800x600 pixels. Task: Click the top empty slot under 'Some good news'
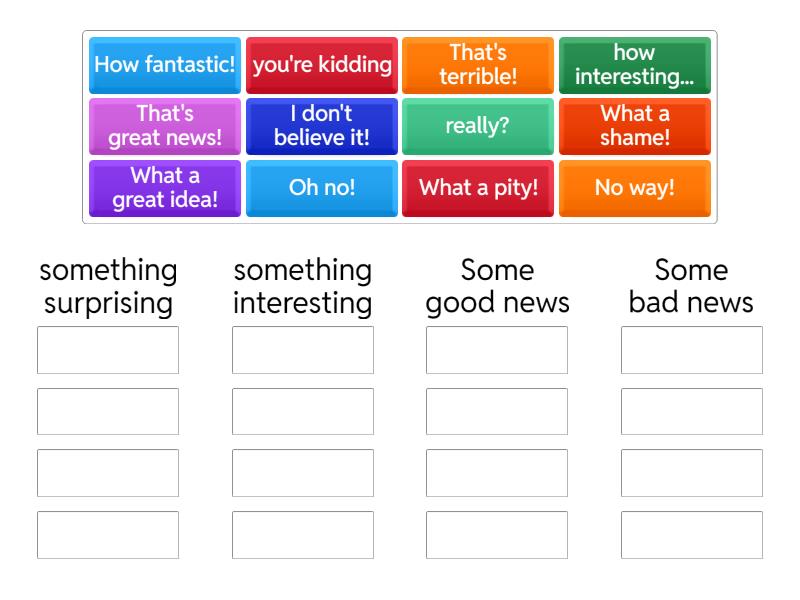(497, 350)
